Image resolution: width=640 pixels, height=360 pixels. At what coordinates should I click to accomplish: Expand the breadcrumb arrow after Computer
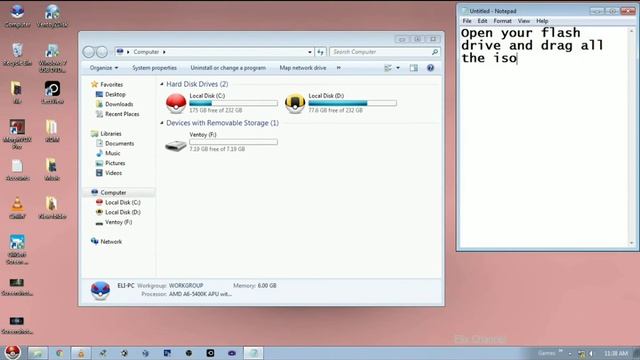coord(164,52)
